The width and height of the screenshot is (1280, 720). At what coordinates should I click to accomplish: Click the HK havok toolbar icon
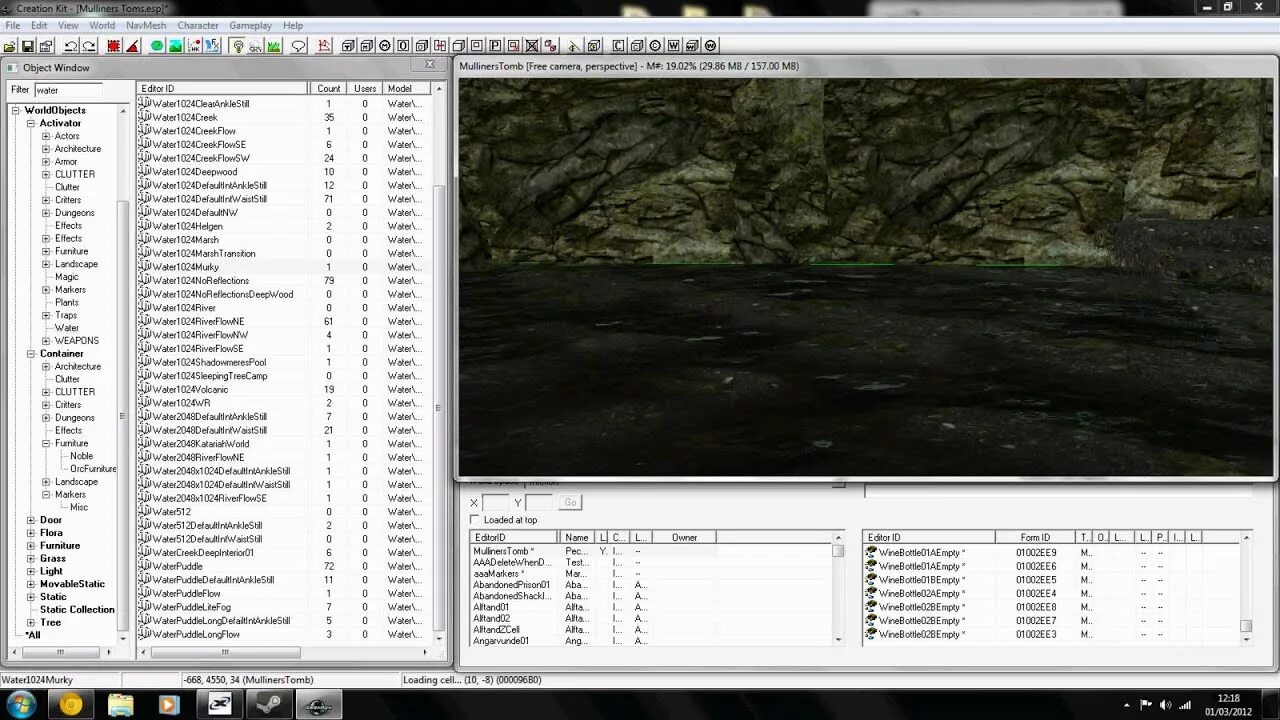pos(195,46)
